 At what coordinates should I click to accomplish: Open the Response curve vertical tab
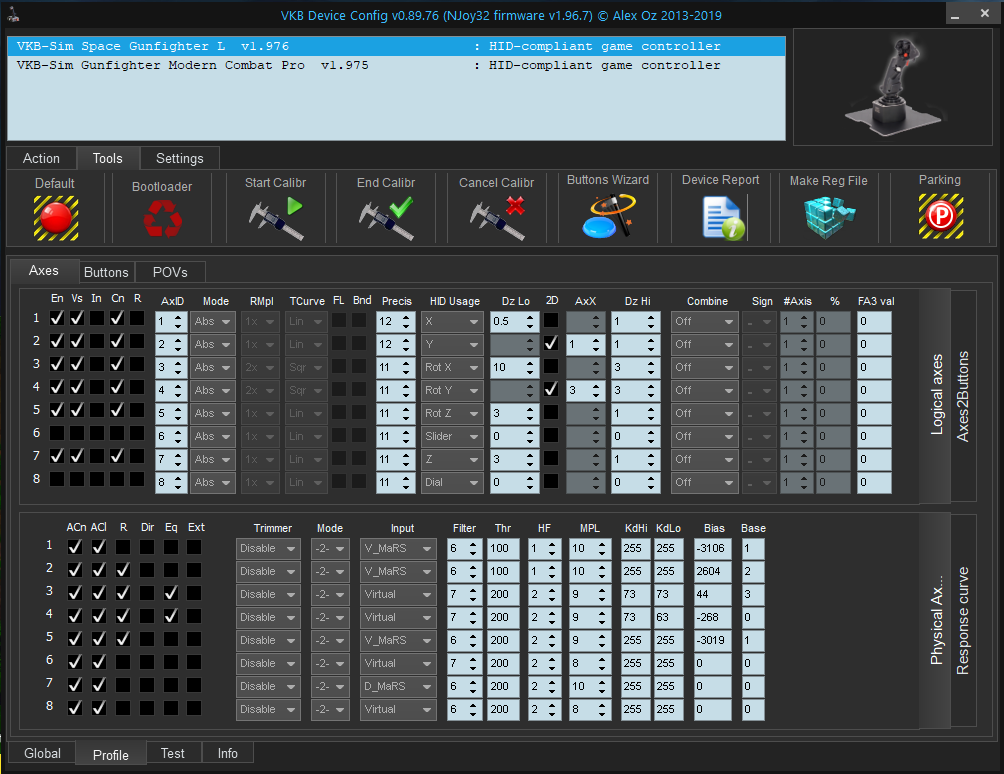(963, 620)
